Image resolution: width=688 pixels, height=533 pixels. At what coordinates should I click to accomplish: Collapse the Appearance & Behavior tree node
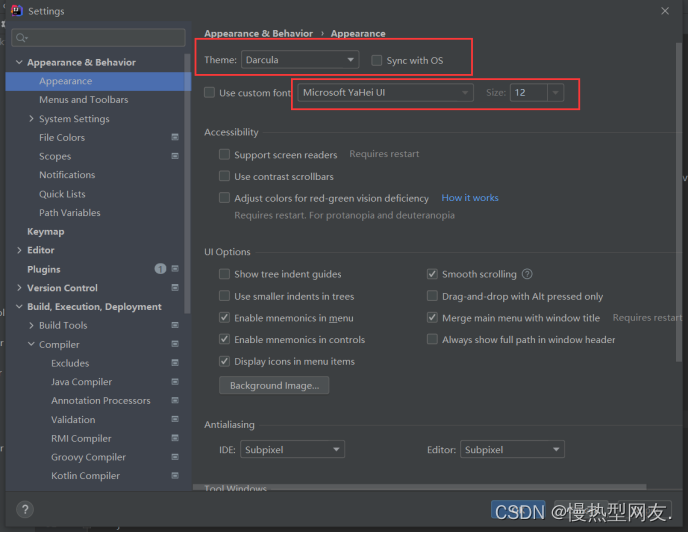pyautogui.click(x=19, y=62)
